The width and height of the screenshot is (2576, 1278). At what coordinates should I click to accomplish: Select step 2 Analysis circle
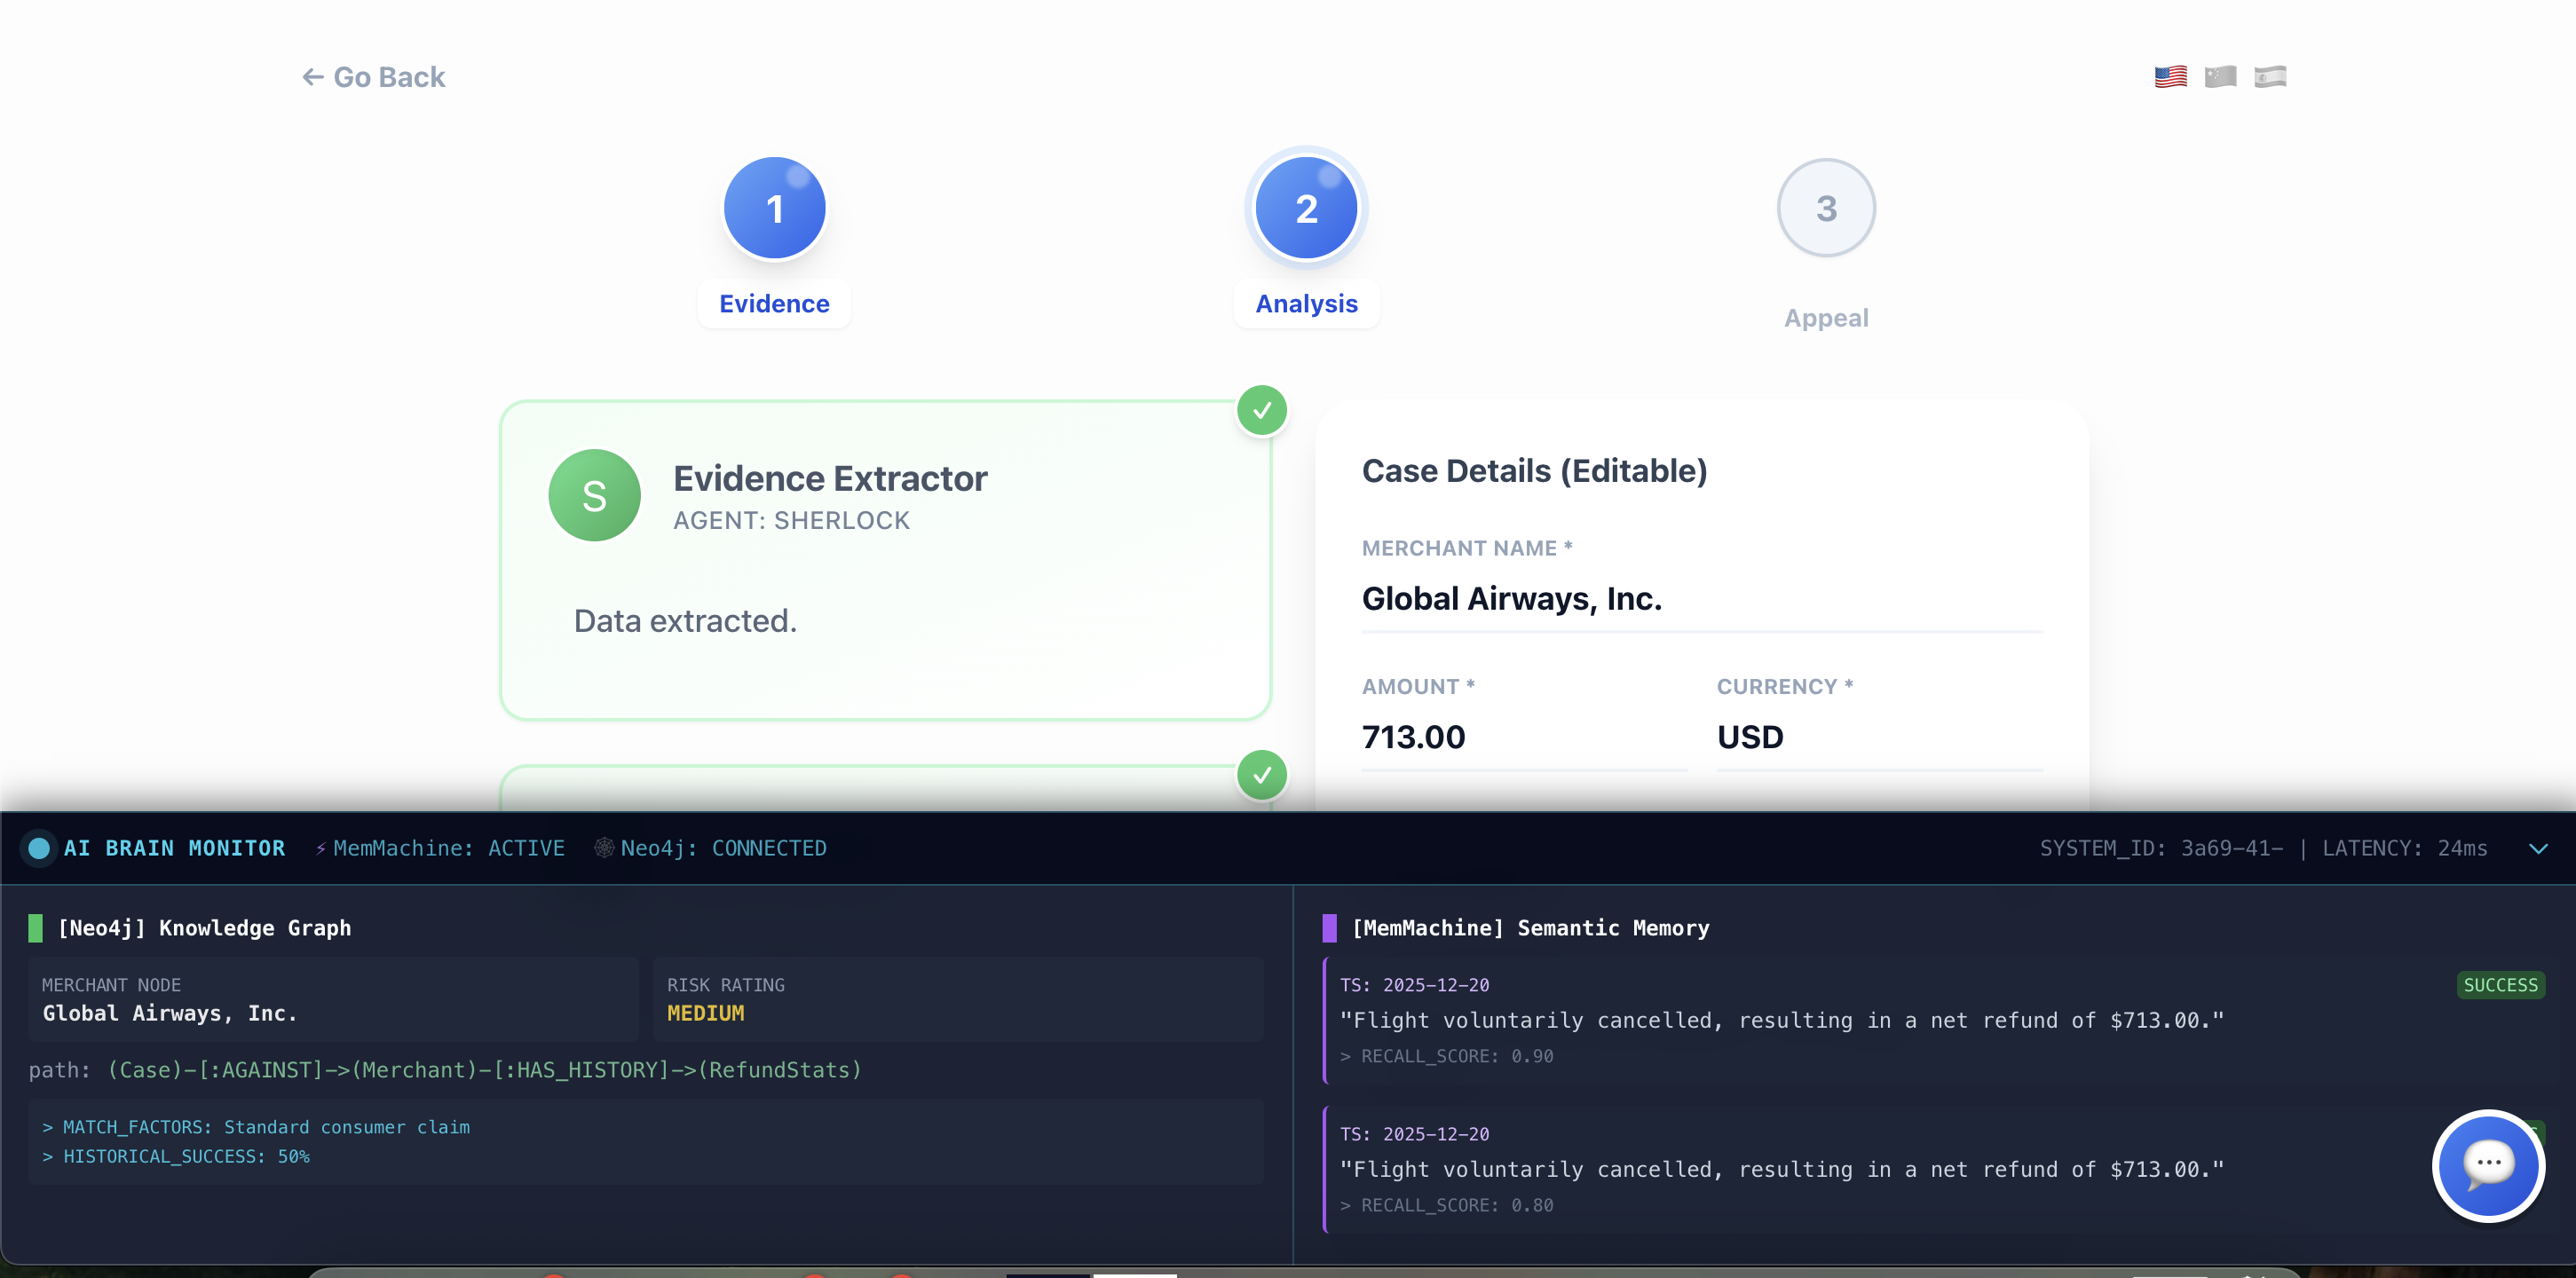(x=1306, y=208)
